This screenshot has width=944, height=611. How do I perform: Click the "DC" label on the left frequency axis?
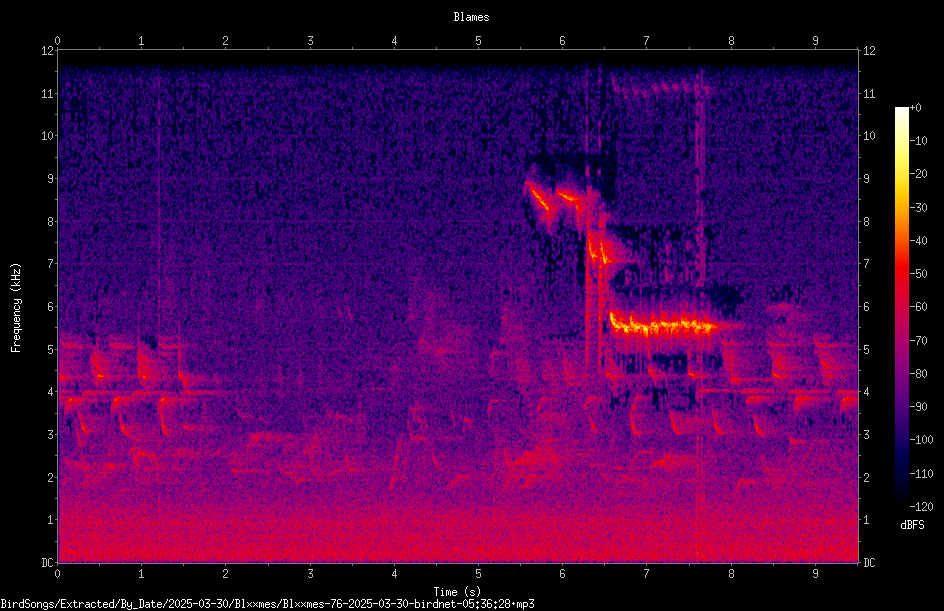[x=47, y=562]
